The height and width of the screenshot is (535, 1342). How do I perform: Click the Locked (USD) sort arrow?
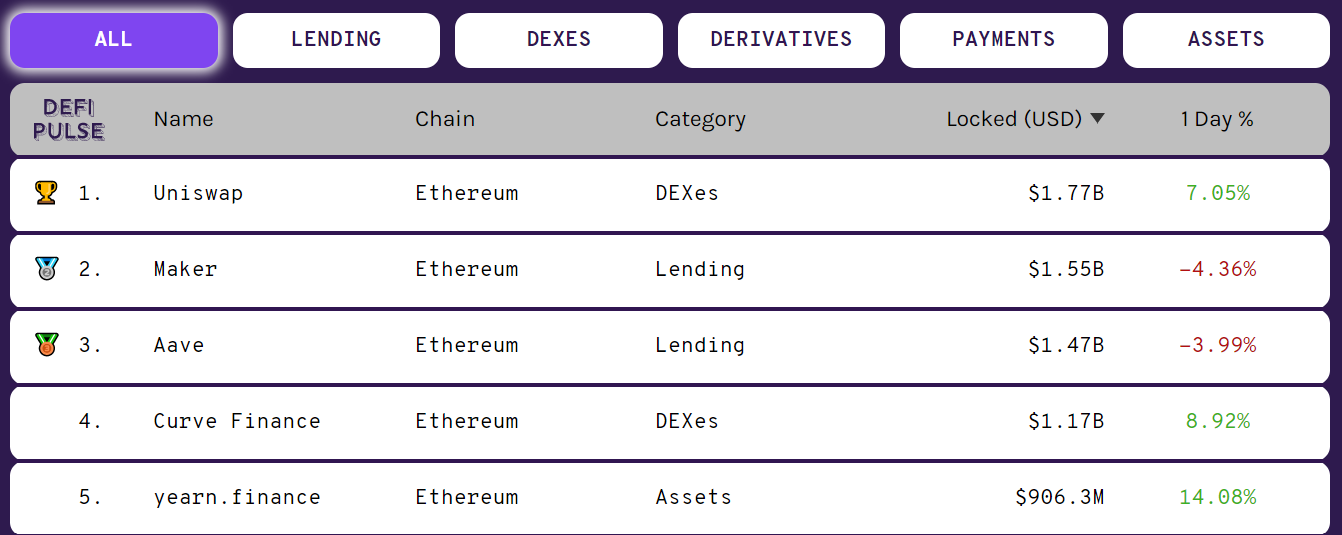(1097, 119)
